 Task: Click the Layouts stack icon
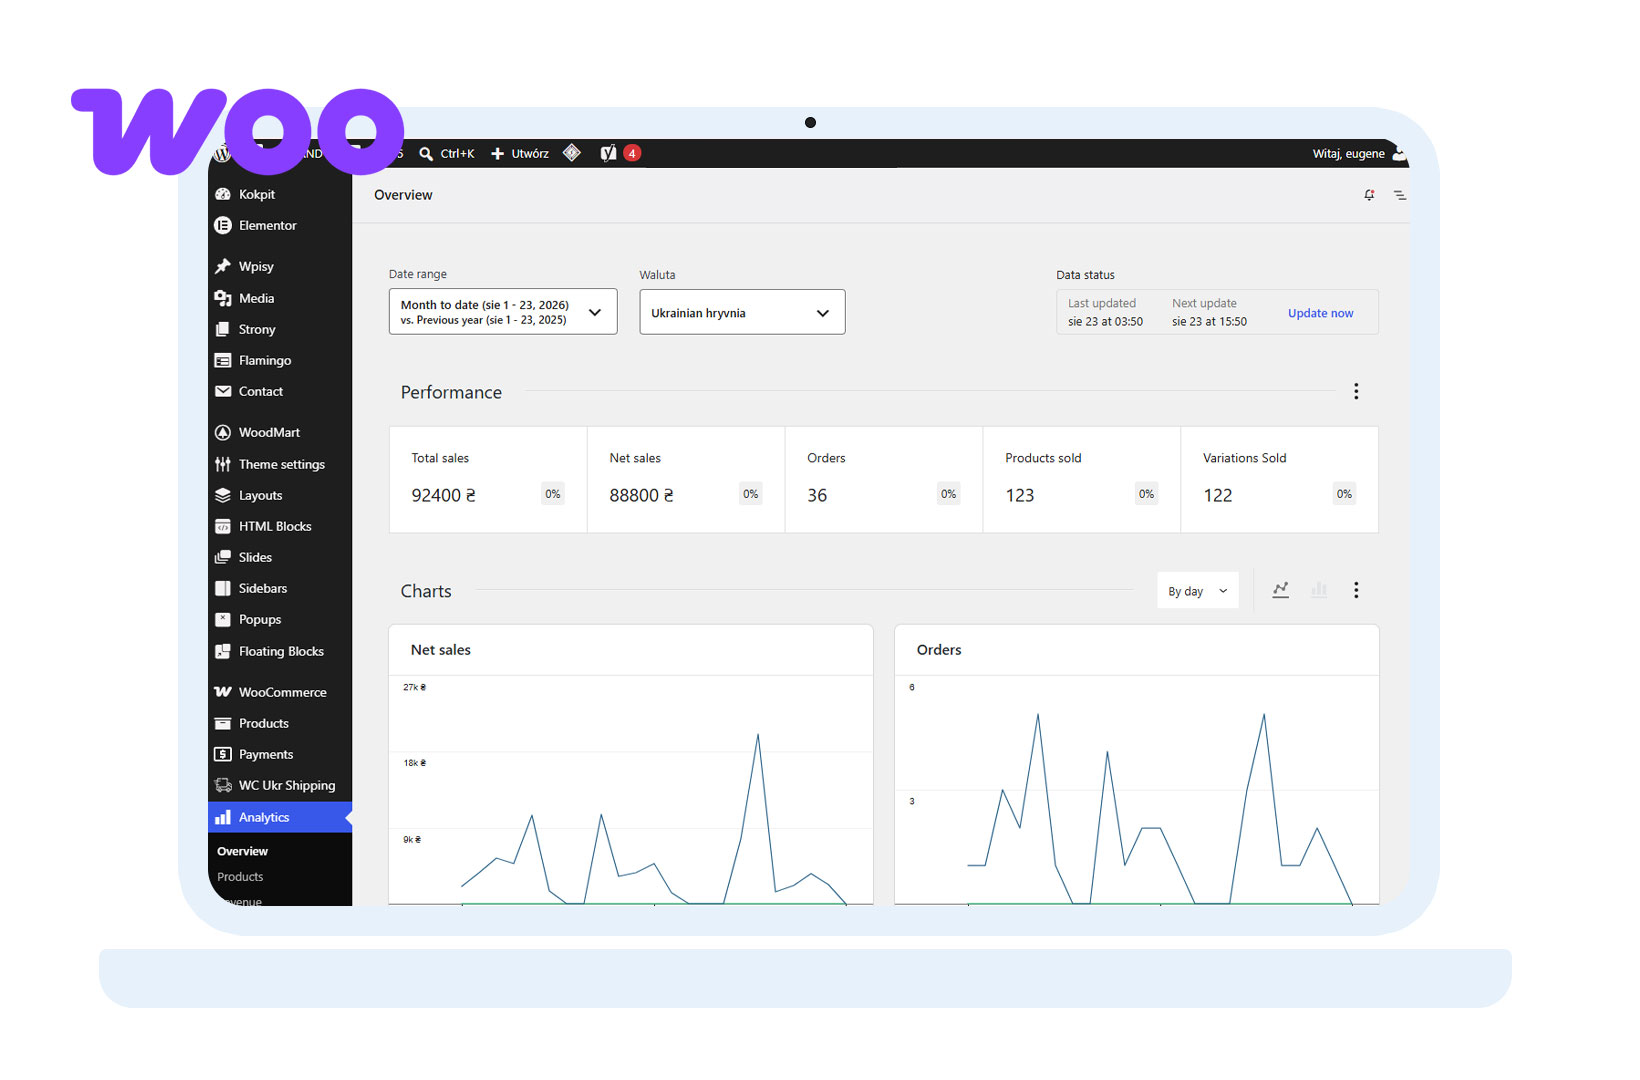tap(223, 495)
